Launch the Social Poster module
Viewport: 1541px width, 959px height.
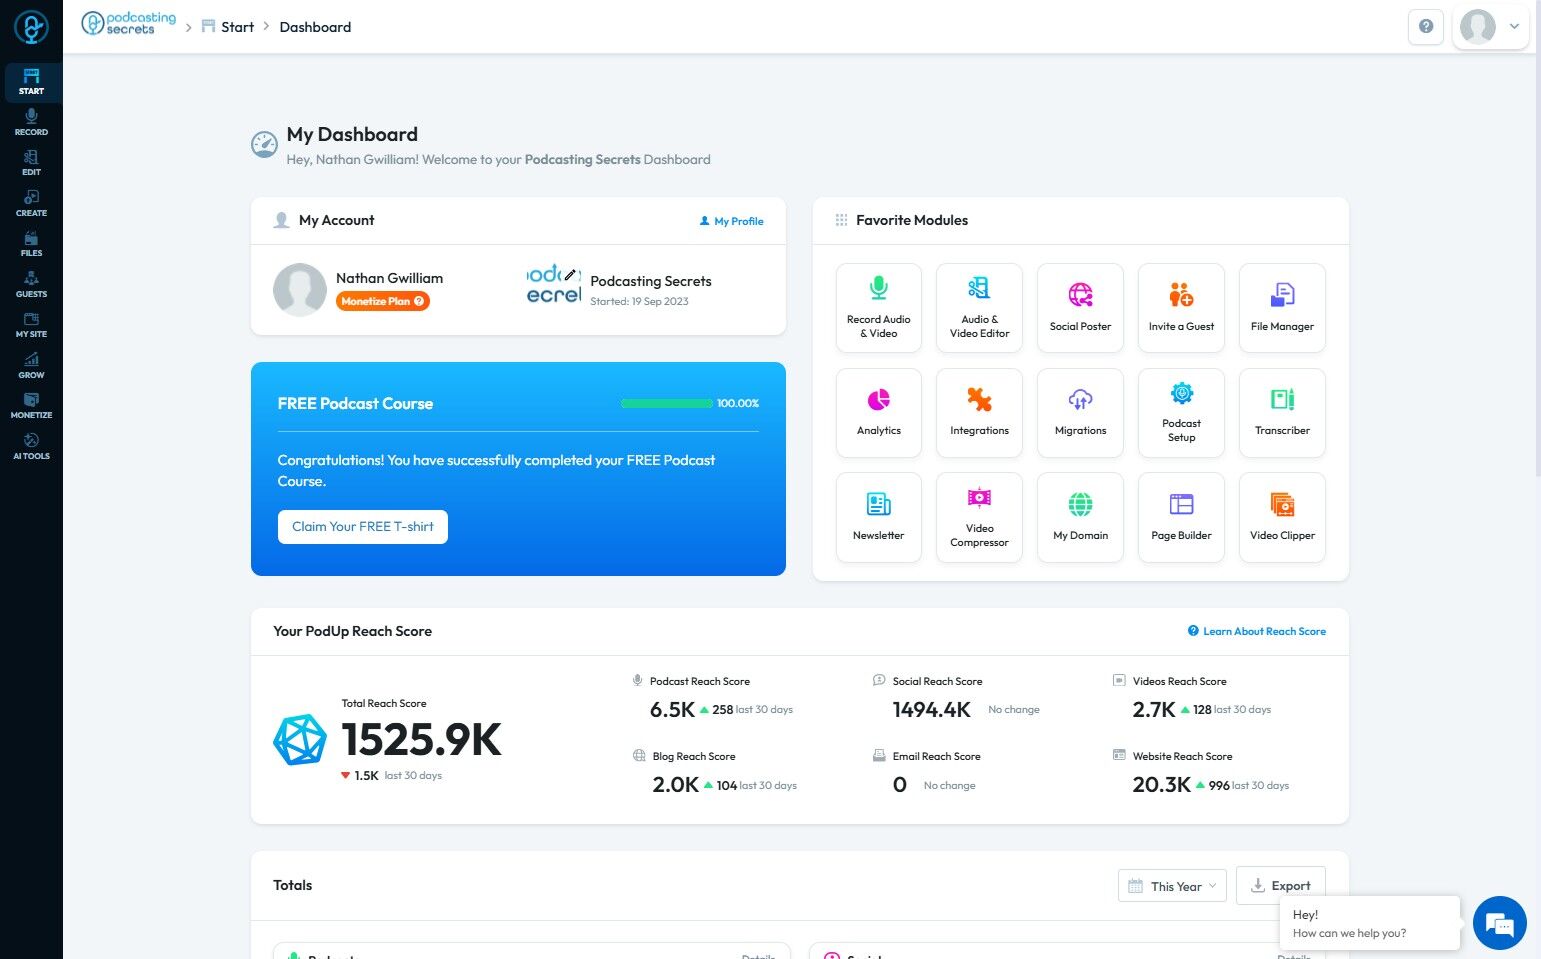pyautogui.click(x=1080, y=308)
